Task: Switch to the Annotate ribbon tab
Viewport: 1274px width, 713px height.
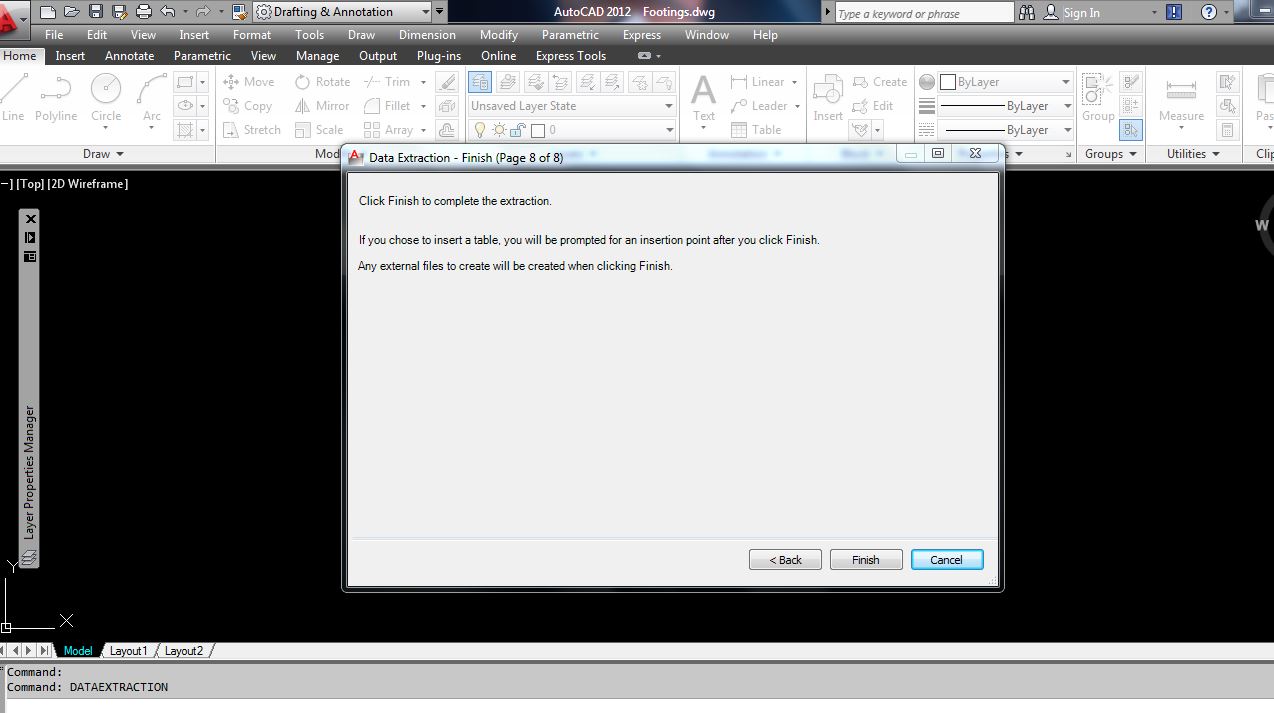Action: (x=129, y=55)
